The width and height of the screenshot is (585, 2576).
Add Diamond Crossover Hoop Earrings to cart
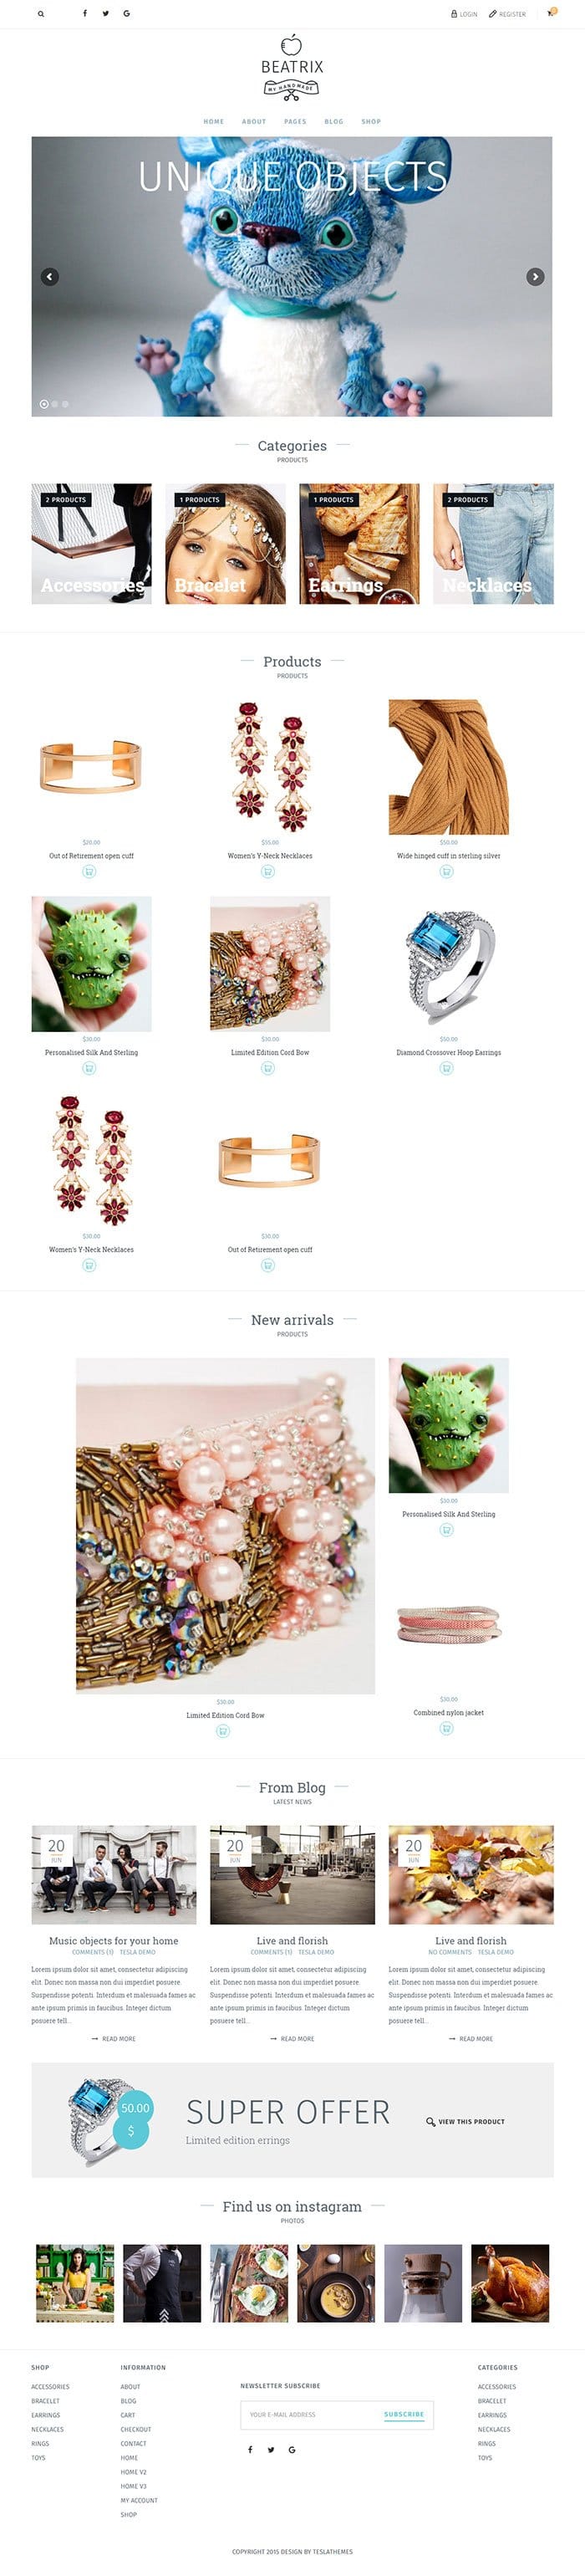point(447,1069)
